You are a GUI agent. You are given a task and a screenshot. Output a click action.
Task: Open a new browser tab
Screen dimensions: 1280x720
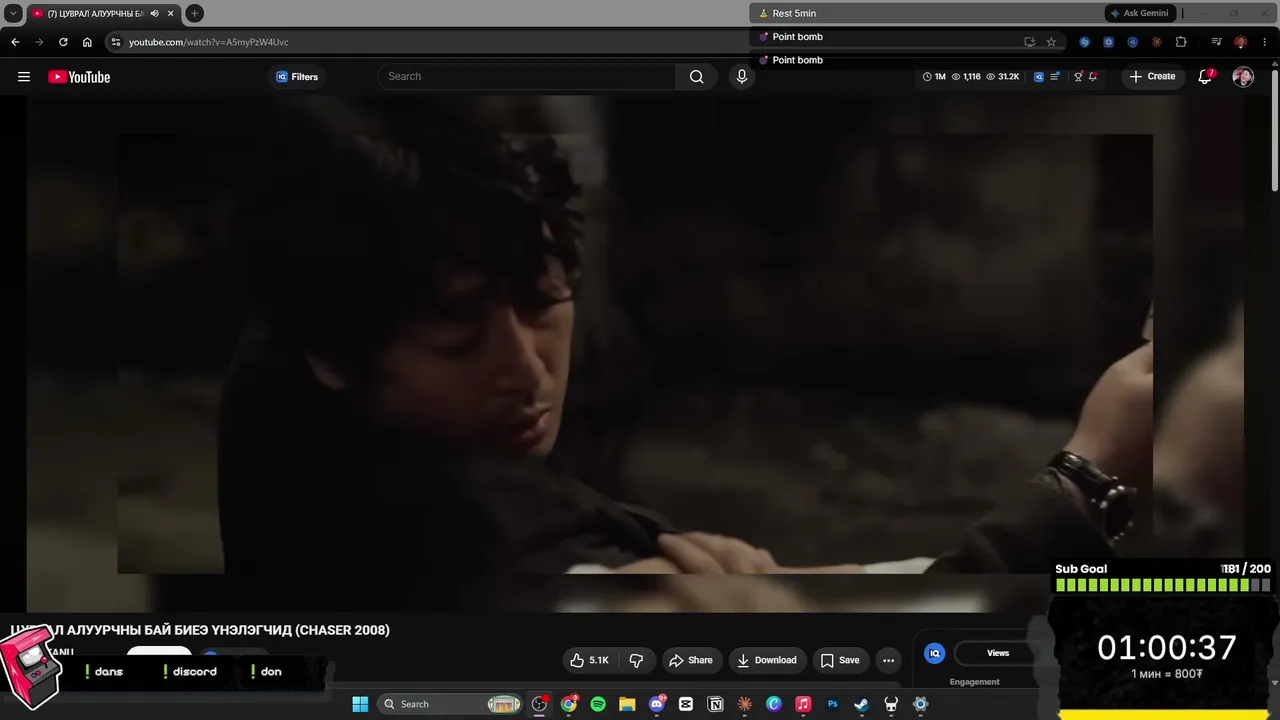point(194,14)
